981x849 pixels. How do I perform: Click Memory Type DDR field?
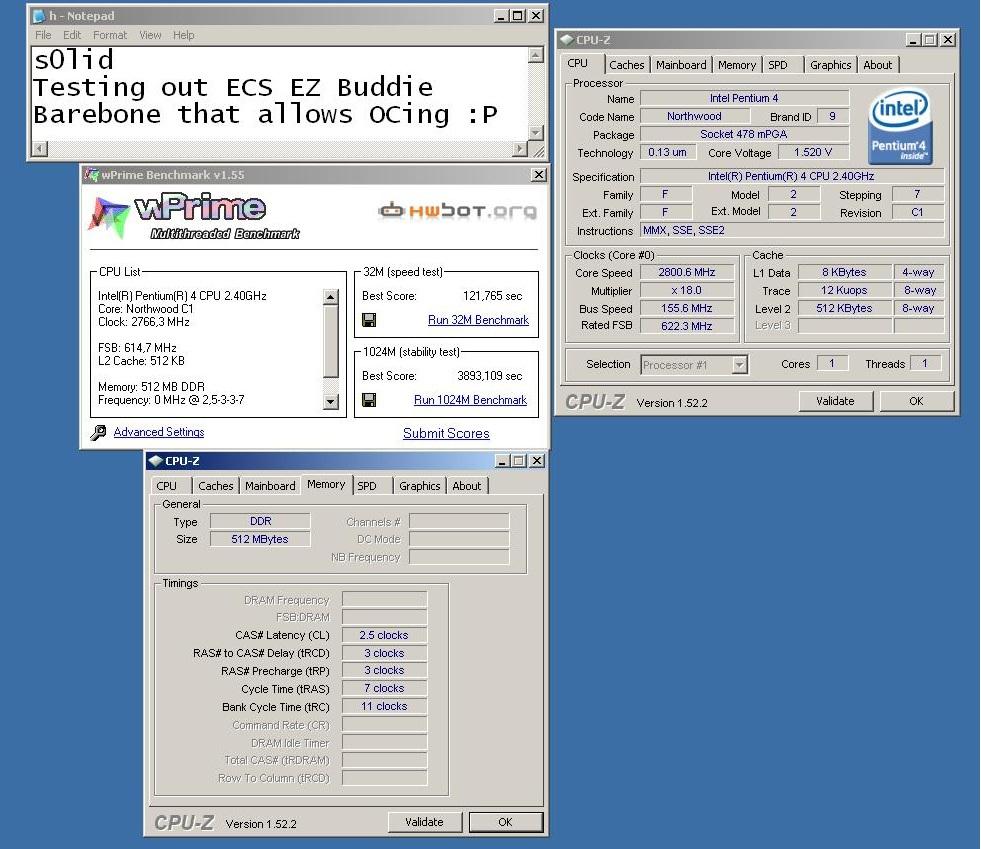pos(260,521)
